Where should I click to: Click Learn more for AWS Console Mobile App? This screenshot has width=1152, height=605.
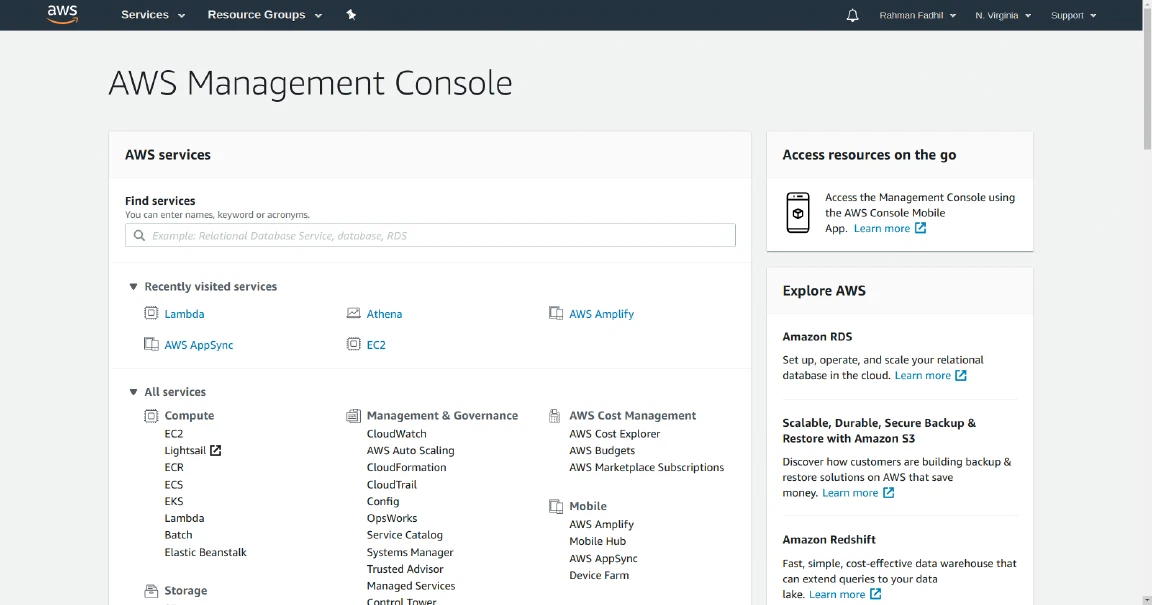pos(882,229)
